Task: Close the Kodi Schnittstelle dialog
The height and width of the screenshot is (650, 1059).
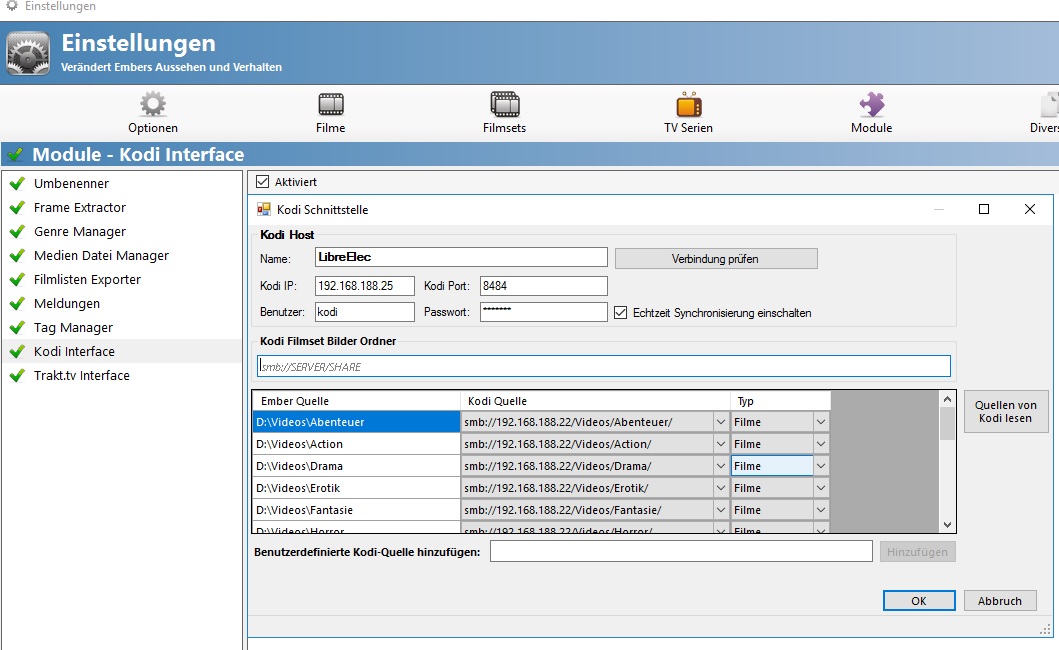Action: click(1030, 209)
